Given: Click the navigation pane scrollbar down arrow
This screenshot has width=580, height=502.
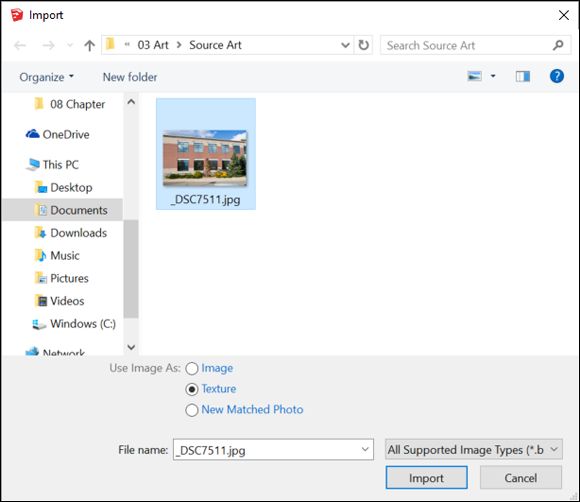Looking at the screenshot, I should click(x=131, y=347).
